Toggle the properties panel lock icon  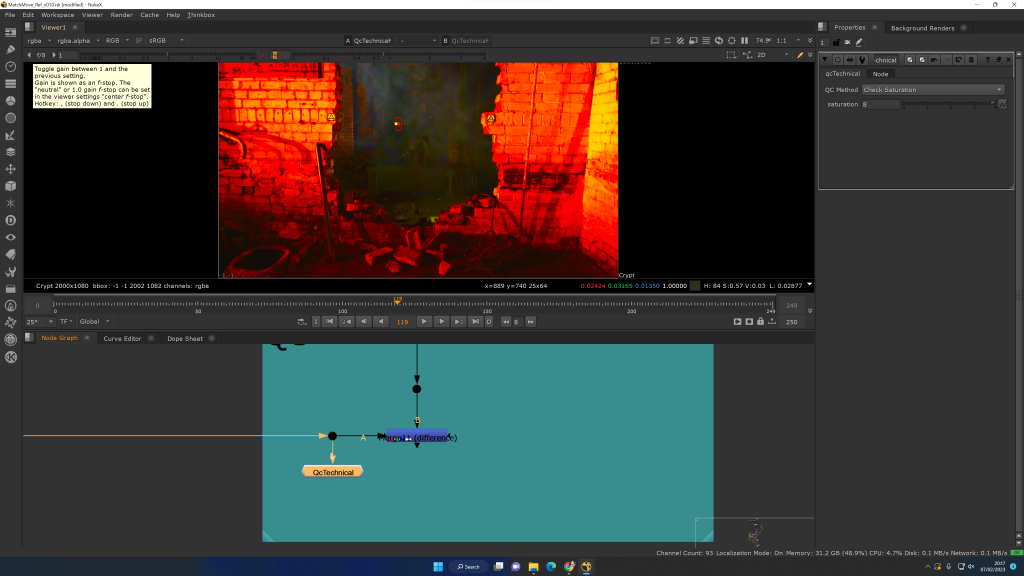[x=837, y=42]
